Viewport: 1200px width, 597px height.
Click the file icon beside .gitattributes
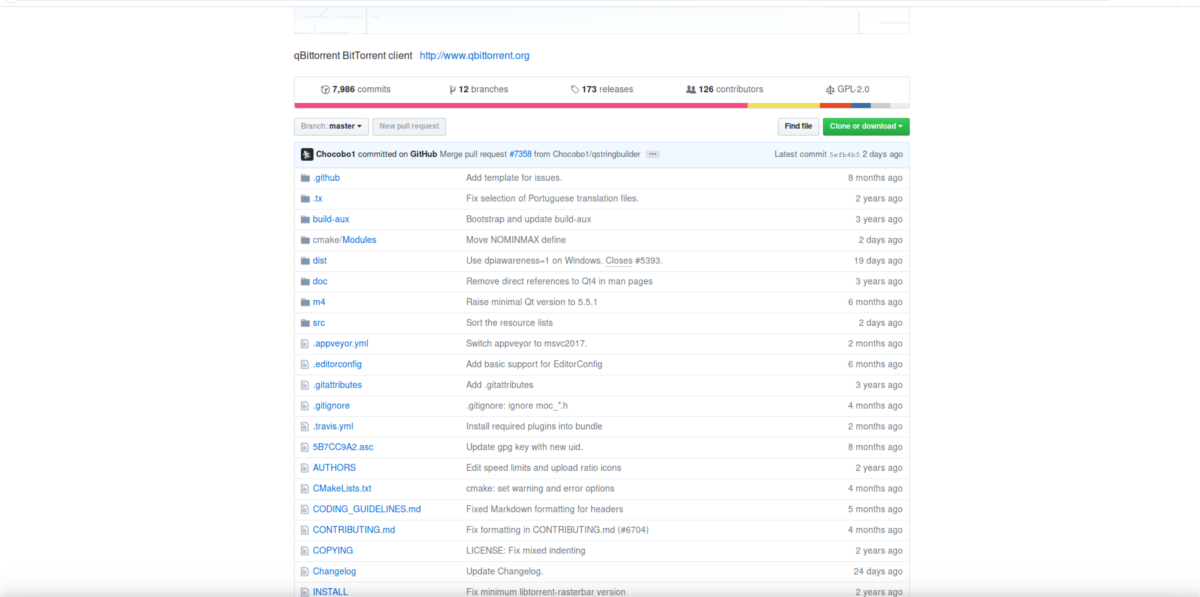pos(305,385)
